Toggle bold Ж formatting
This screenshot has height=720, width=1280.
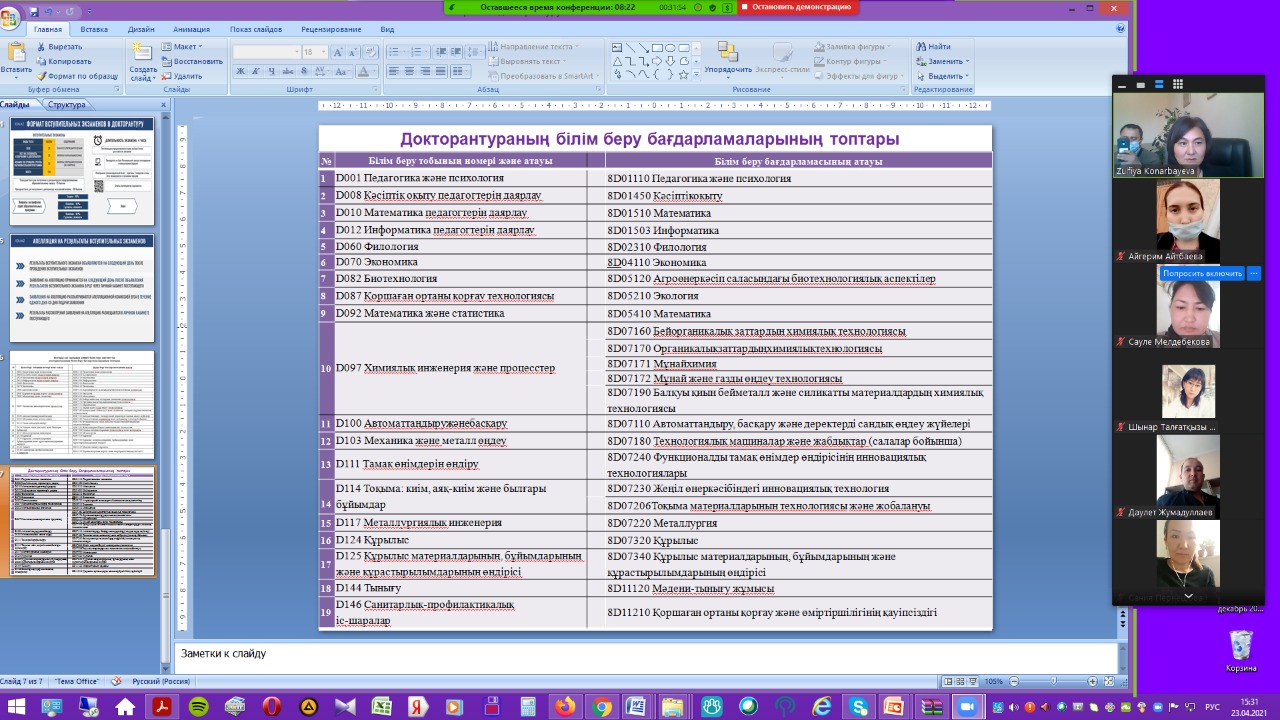(x=240, y=72)
